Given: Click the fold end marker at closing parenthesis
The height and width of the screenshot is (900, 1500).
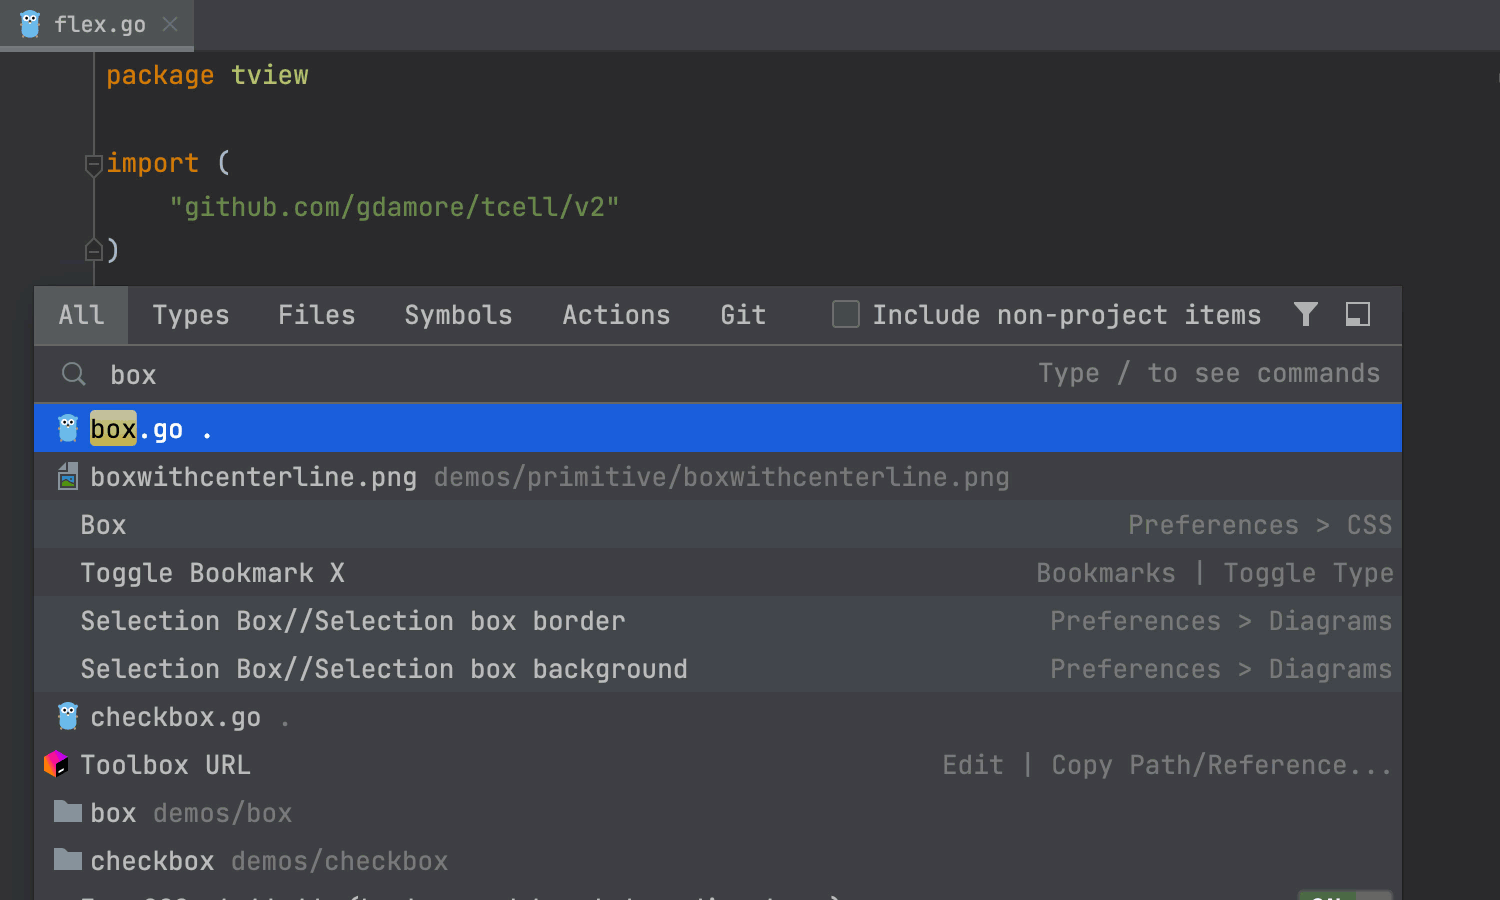Looking at the screenshot, I should (x=94, y=250).
